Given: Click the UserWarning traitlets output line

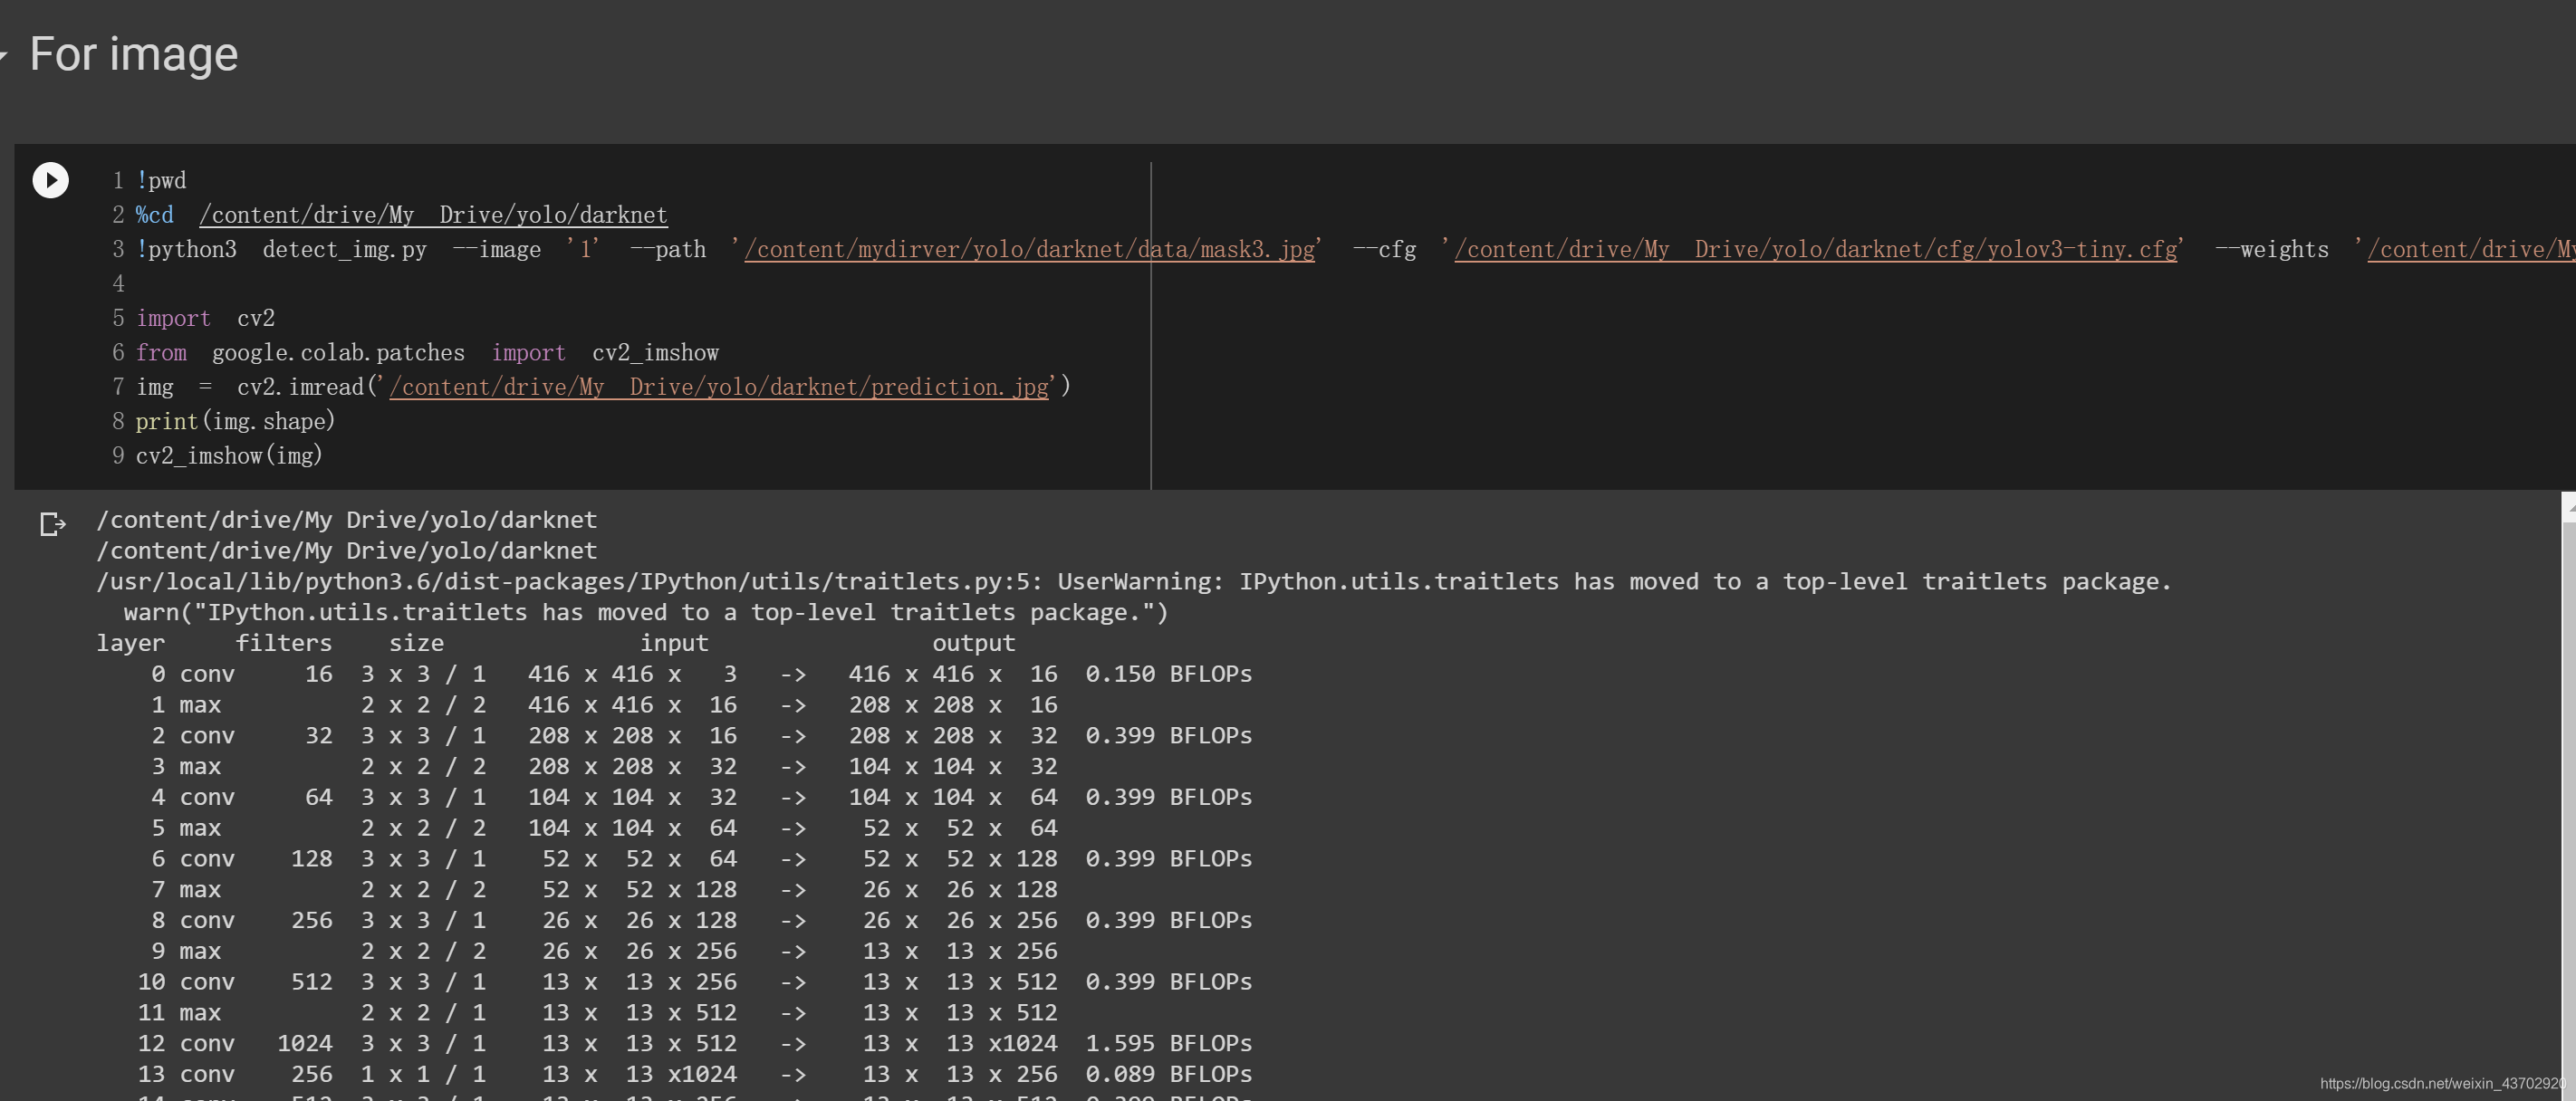Looking at the screenshot, I should coord(1133,582).
